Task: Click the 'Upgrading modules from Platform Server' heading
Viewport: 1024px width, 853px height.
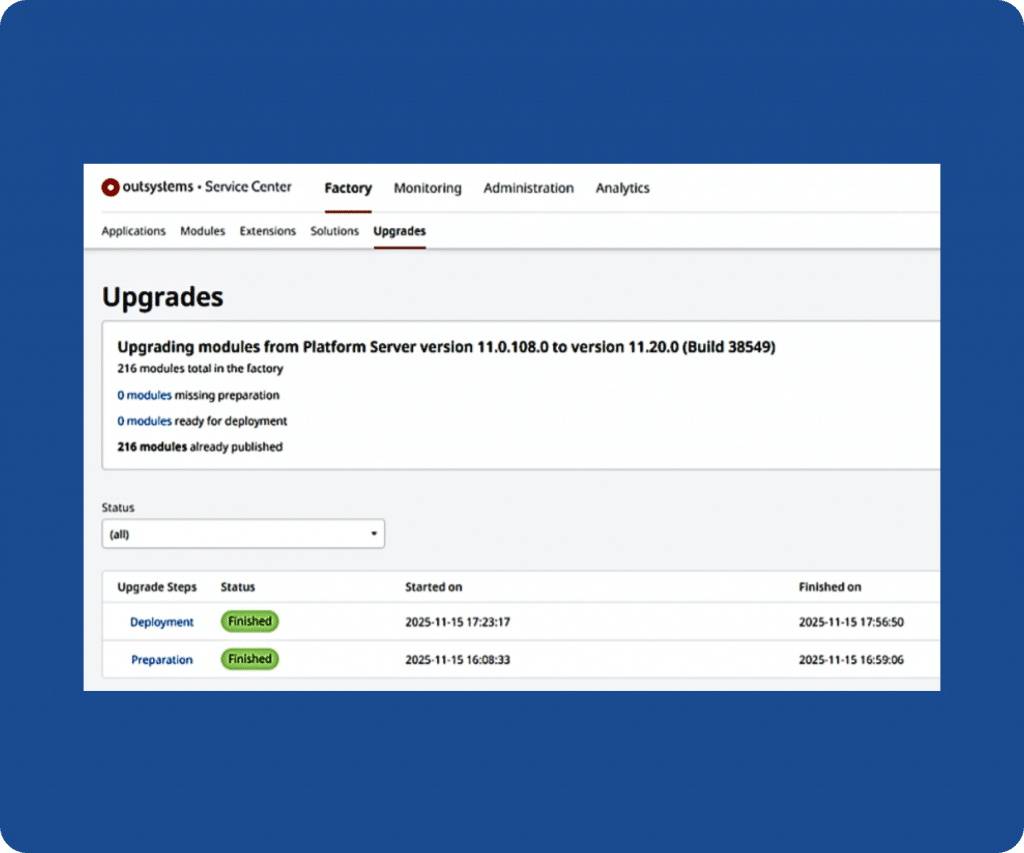Action: point(446,347)
